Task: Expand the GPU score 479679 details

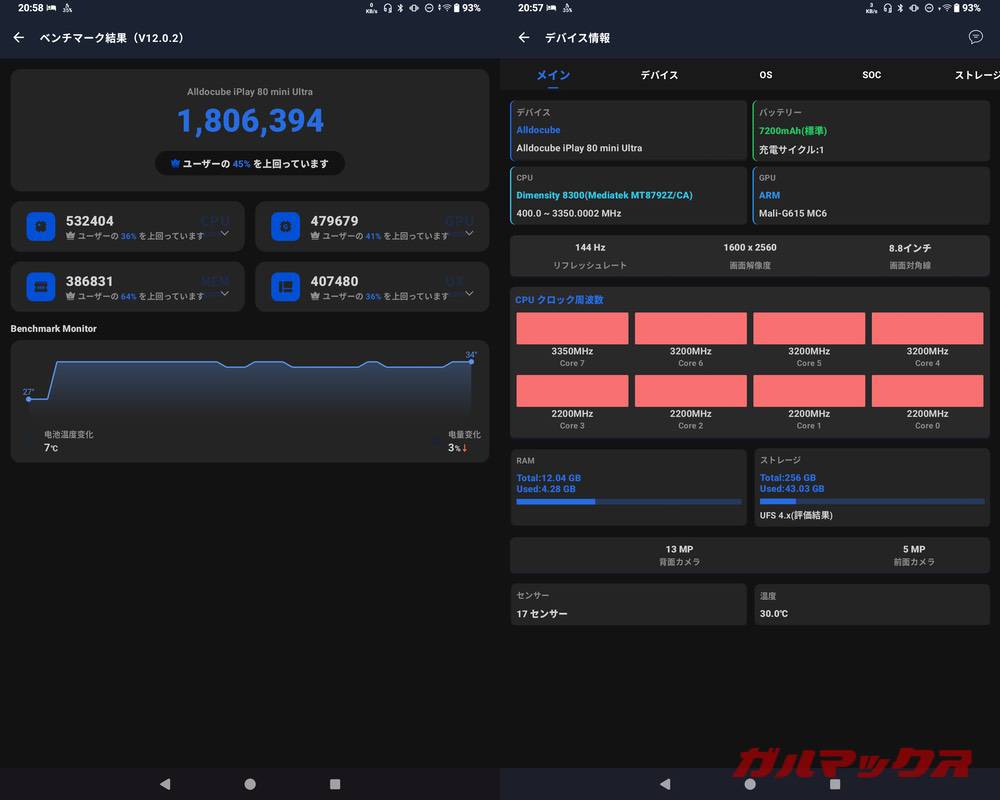Action: pos(469,233)
